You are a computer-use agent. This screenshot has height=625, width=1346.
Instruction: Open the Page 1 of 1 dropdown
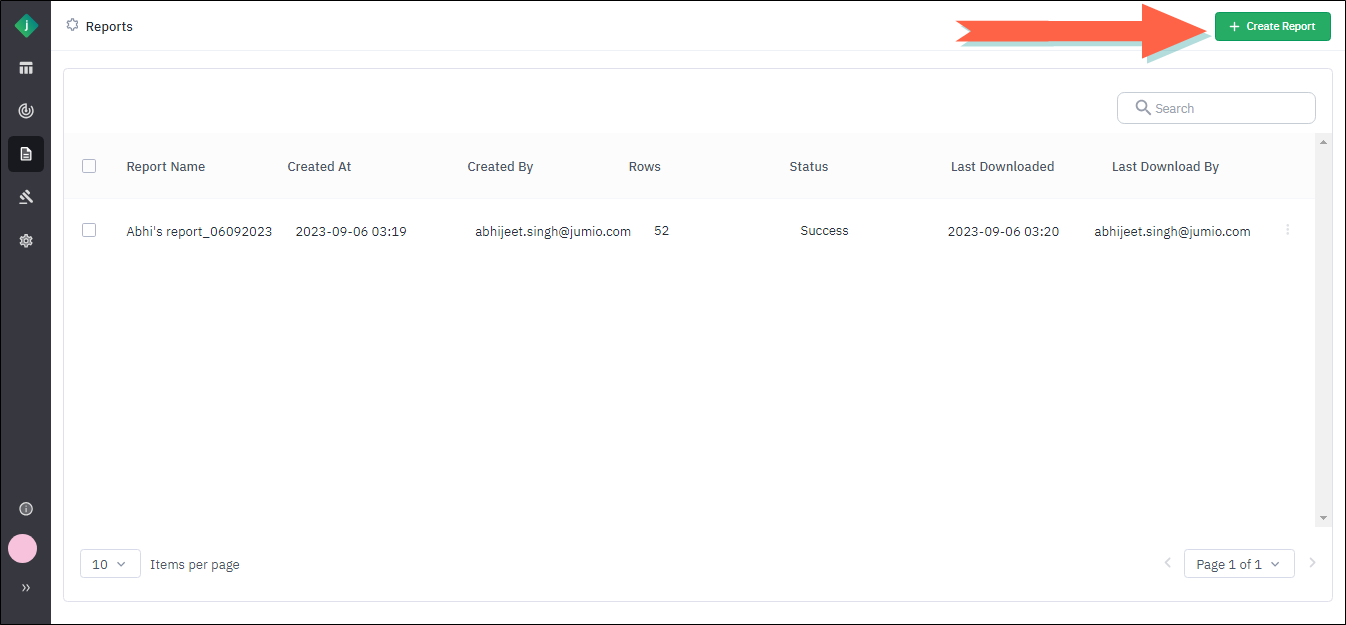pos(1239,564)
